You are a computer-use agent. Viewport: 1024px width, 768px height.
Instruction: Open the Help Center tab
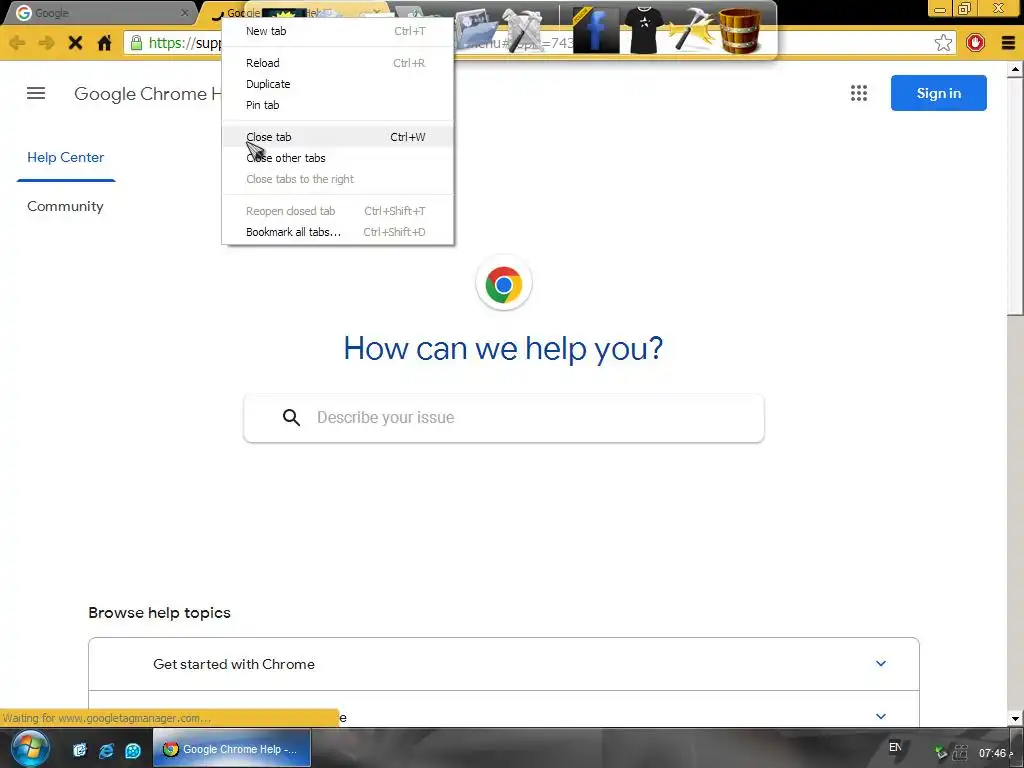(65, 157)
